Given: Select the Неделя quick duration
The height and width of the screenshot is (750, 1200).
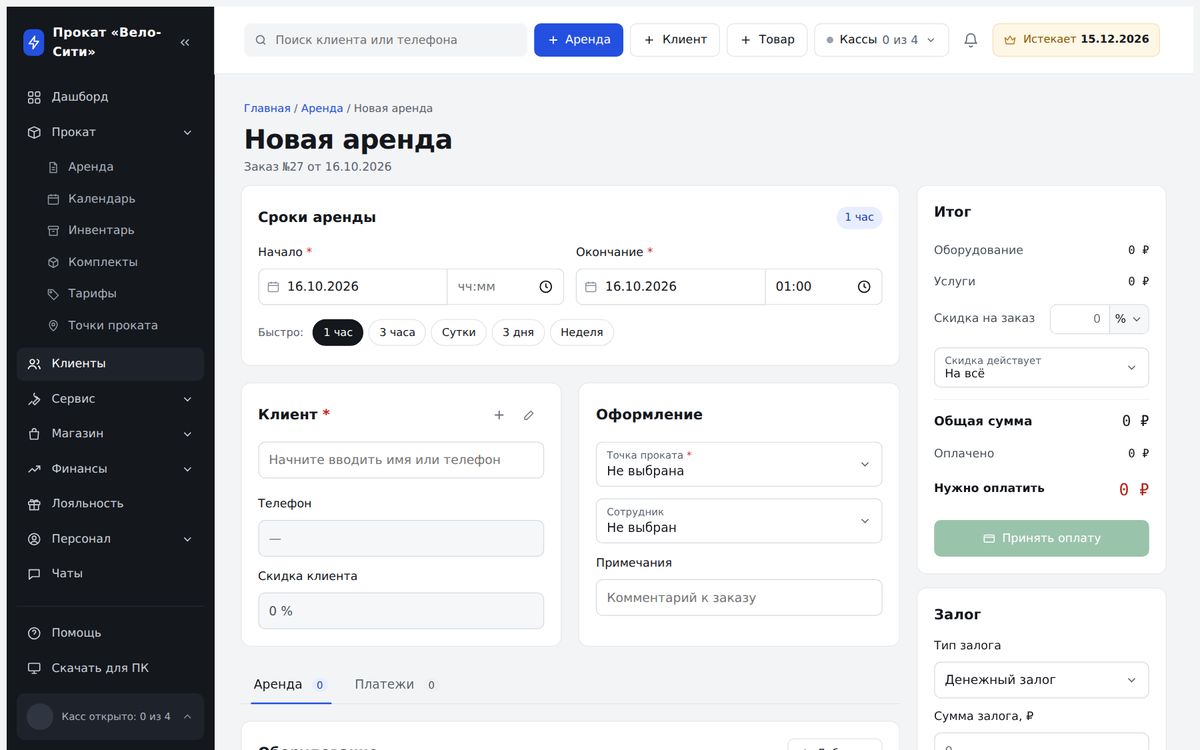Looking at the screenshot, I should [x=582, y=333].
